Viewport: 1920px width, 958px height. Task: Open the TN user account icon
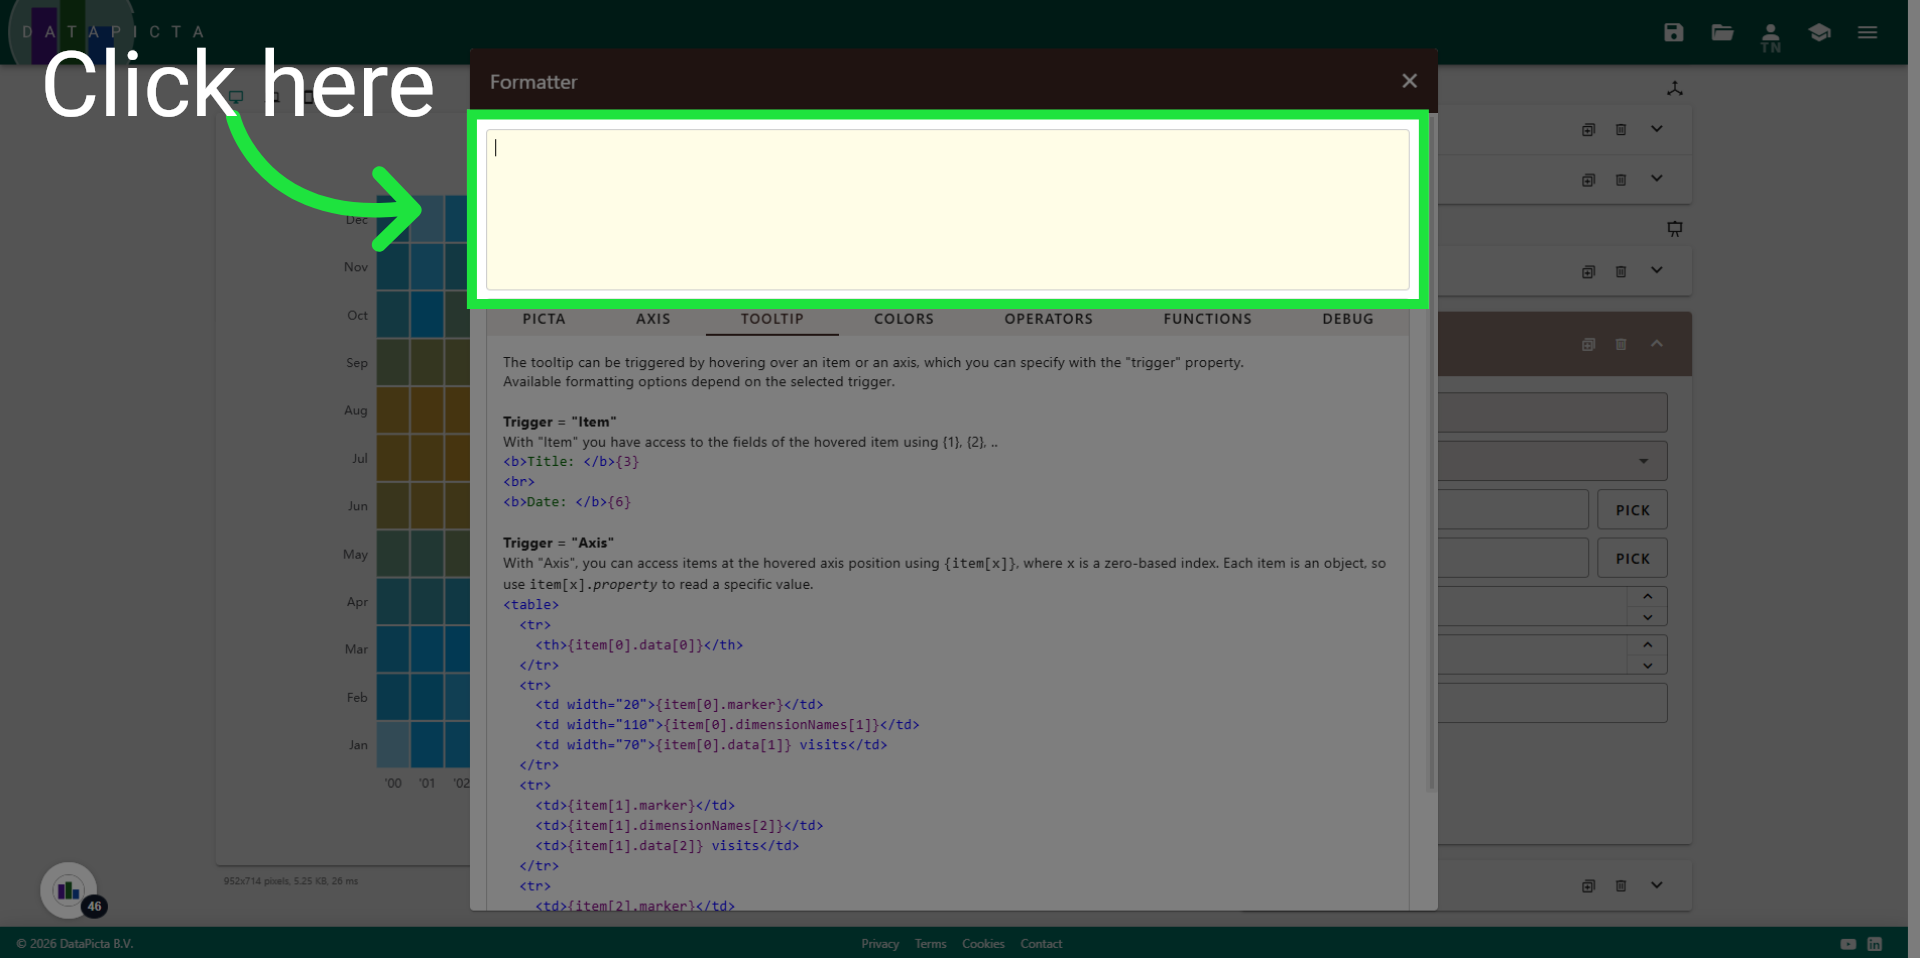coord(1770,38)
